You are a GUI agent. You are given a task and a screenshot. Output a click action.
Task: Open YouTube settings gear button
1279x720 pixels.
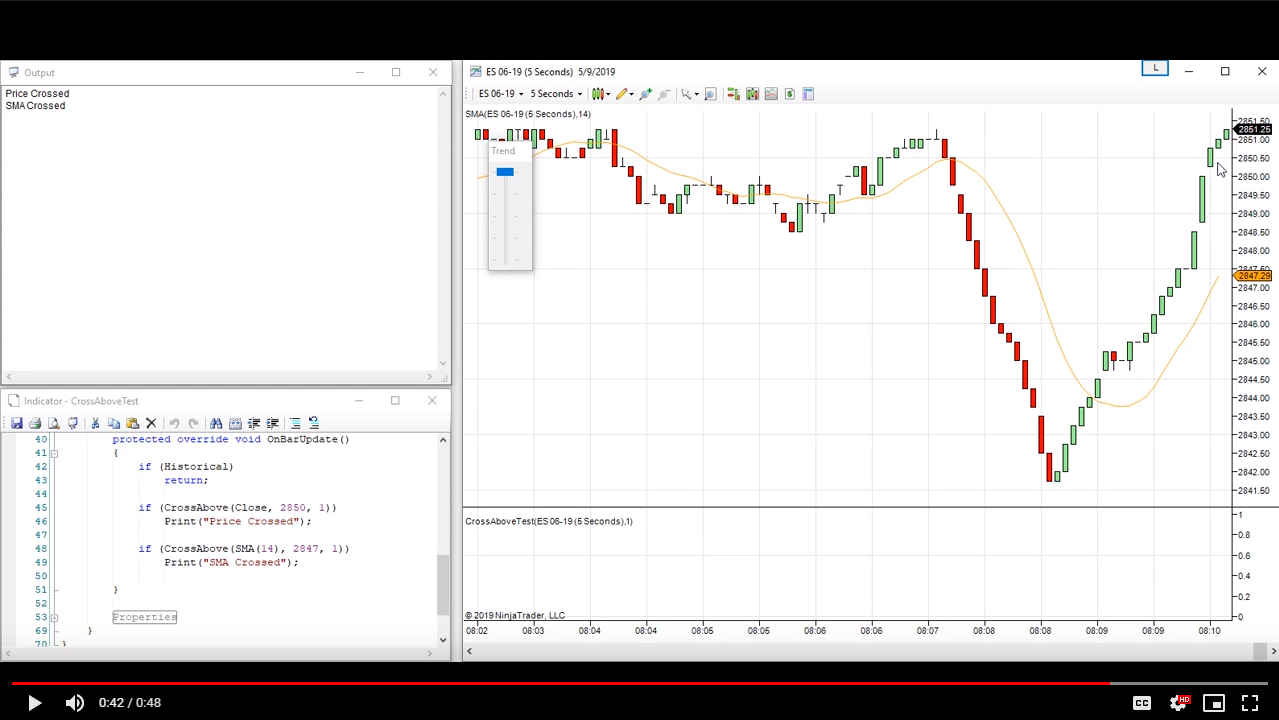tap(1178, 703)
